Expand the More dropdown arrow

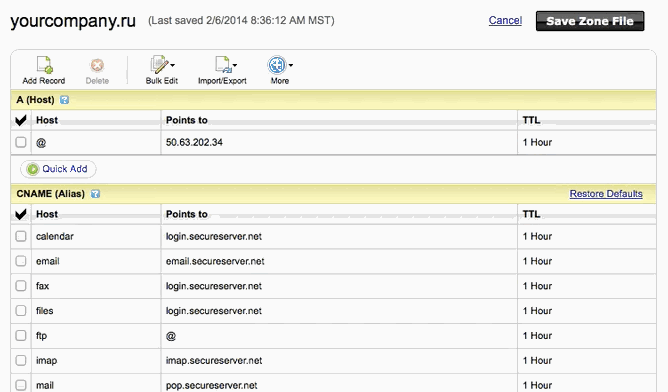[291, 65]
